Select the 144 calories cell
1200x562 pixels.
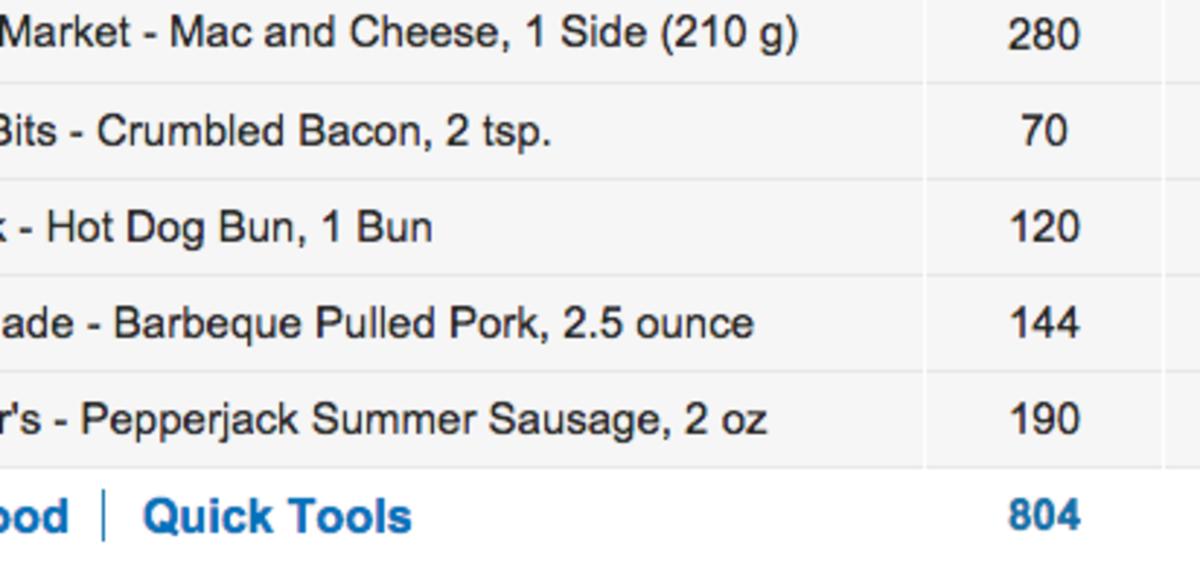click(x=1043, y=324)
